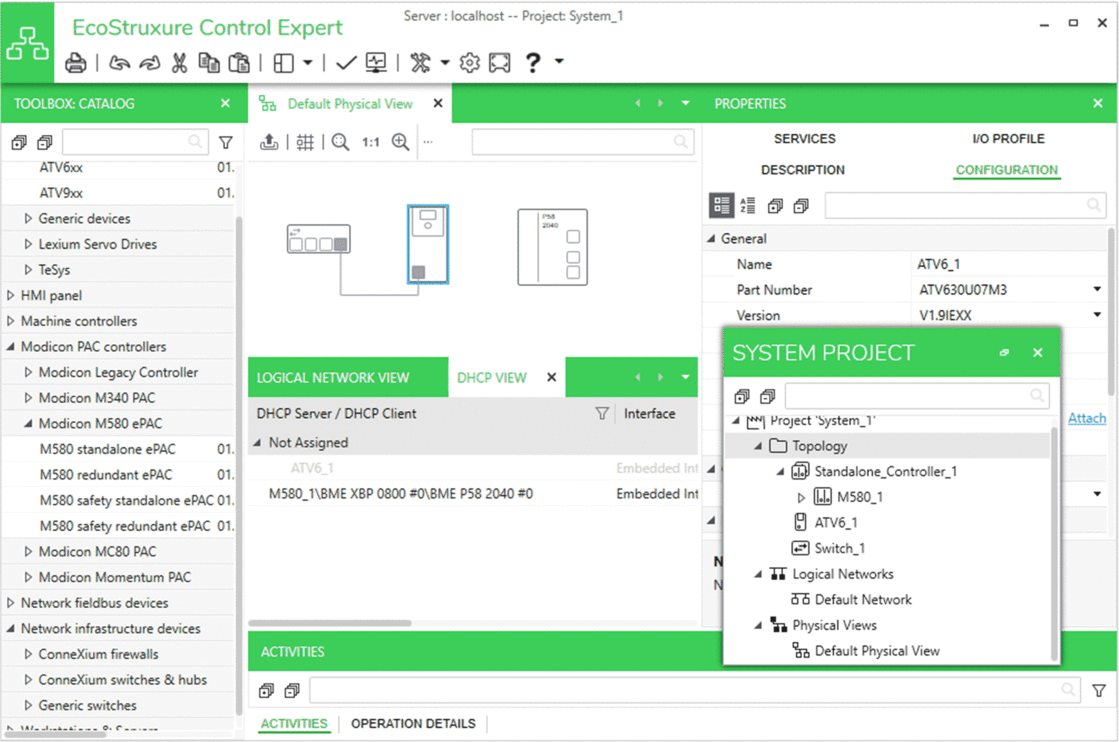Click the Physical View search field
The width and height of the screenshot is (1119, 742).
(x=582, y=142)
